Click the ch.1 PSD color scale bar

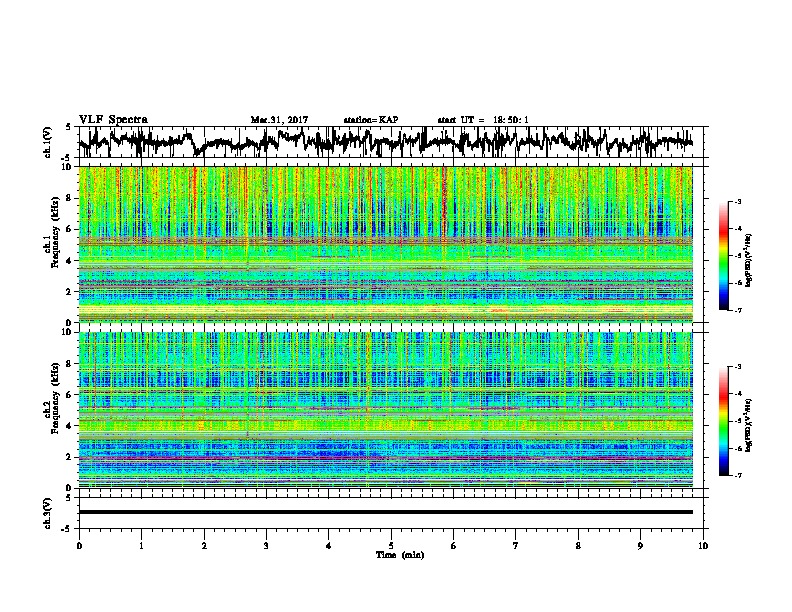(x=723, y=256)
